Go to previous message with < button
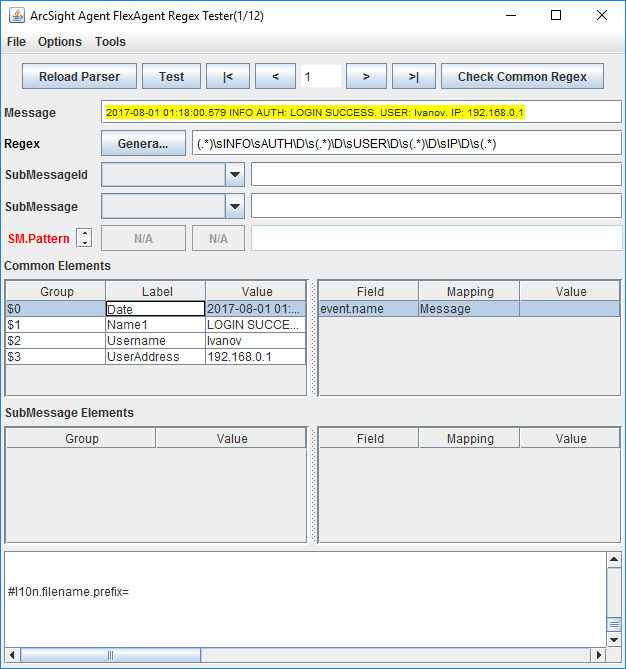The height and width of the screenshot is (669, 626). (275, 76)
